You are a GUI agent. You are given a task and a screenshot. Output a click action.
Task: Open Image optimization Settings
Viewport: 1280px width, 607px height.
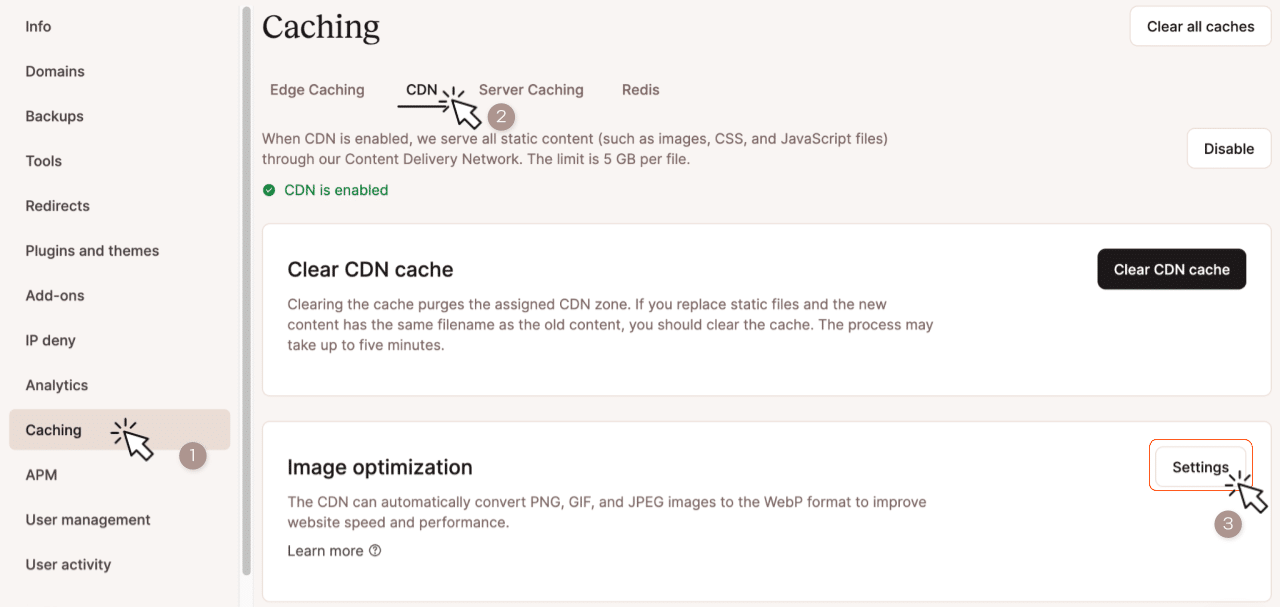[1200, 466]
